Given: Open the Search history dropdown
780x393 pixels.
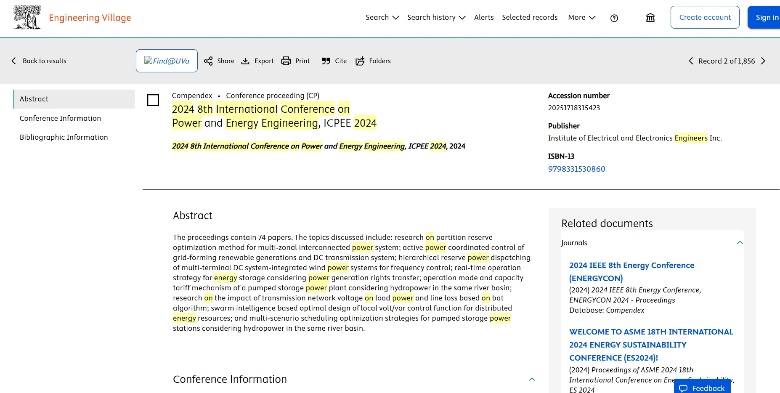Looking at the screenshot, I should tap(436, 17).
